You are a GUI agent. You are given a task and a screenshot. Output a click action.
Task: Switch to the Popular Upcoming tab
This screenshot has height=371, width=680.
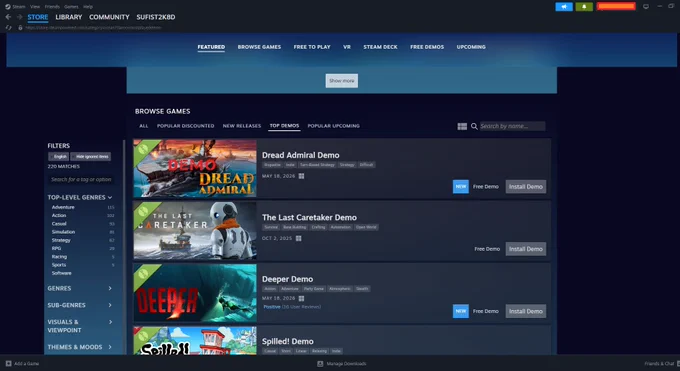tap(333, 126)
